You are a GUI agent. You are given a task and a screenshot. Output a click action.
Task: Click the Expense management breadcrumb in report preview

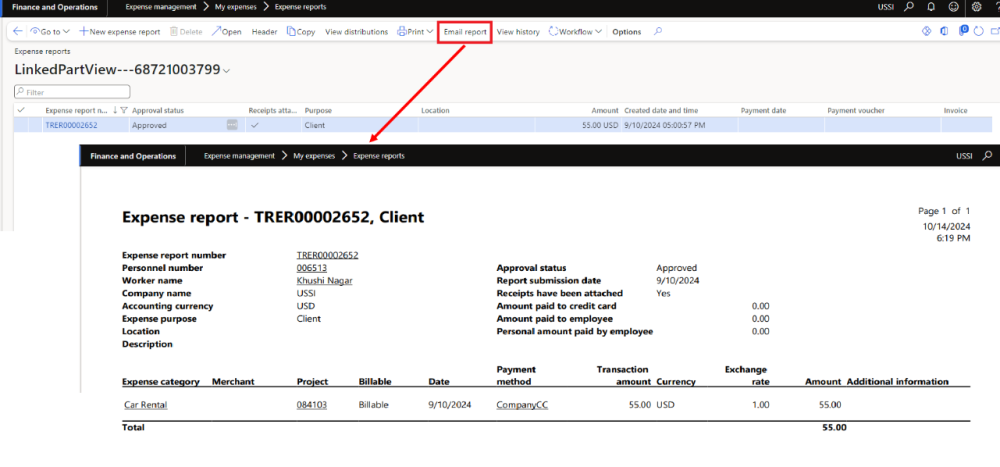tap(239, 156)
